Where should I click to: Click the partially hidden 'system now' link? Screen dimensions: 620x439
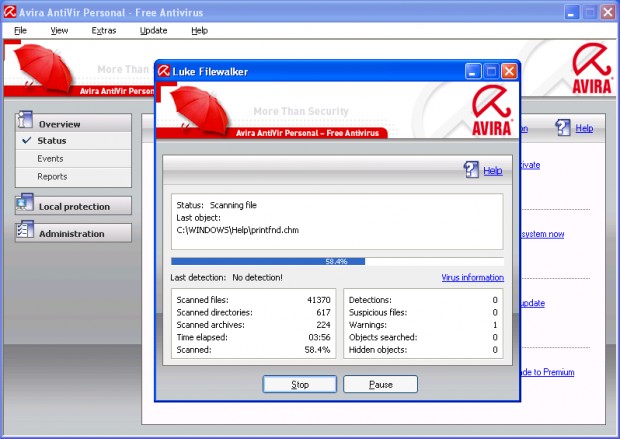(x=542, y=234)
